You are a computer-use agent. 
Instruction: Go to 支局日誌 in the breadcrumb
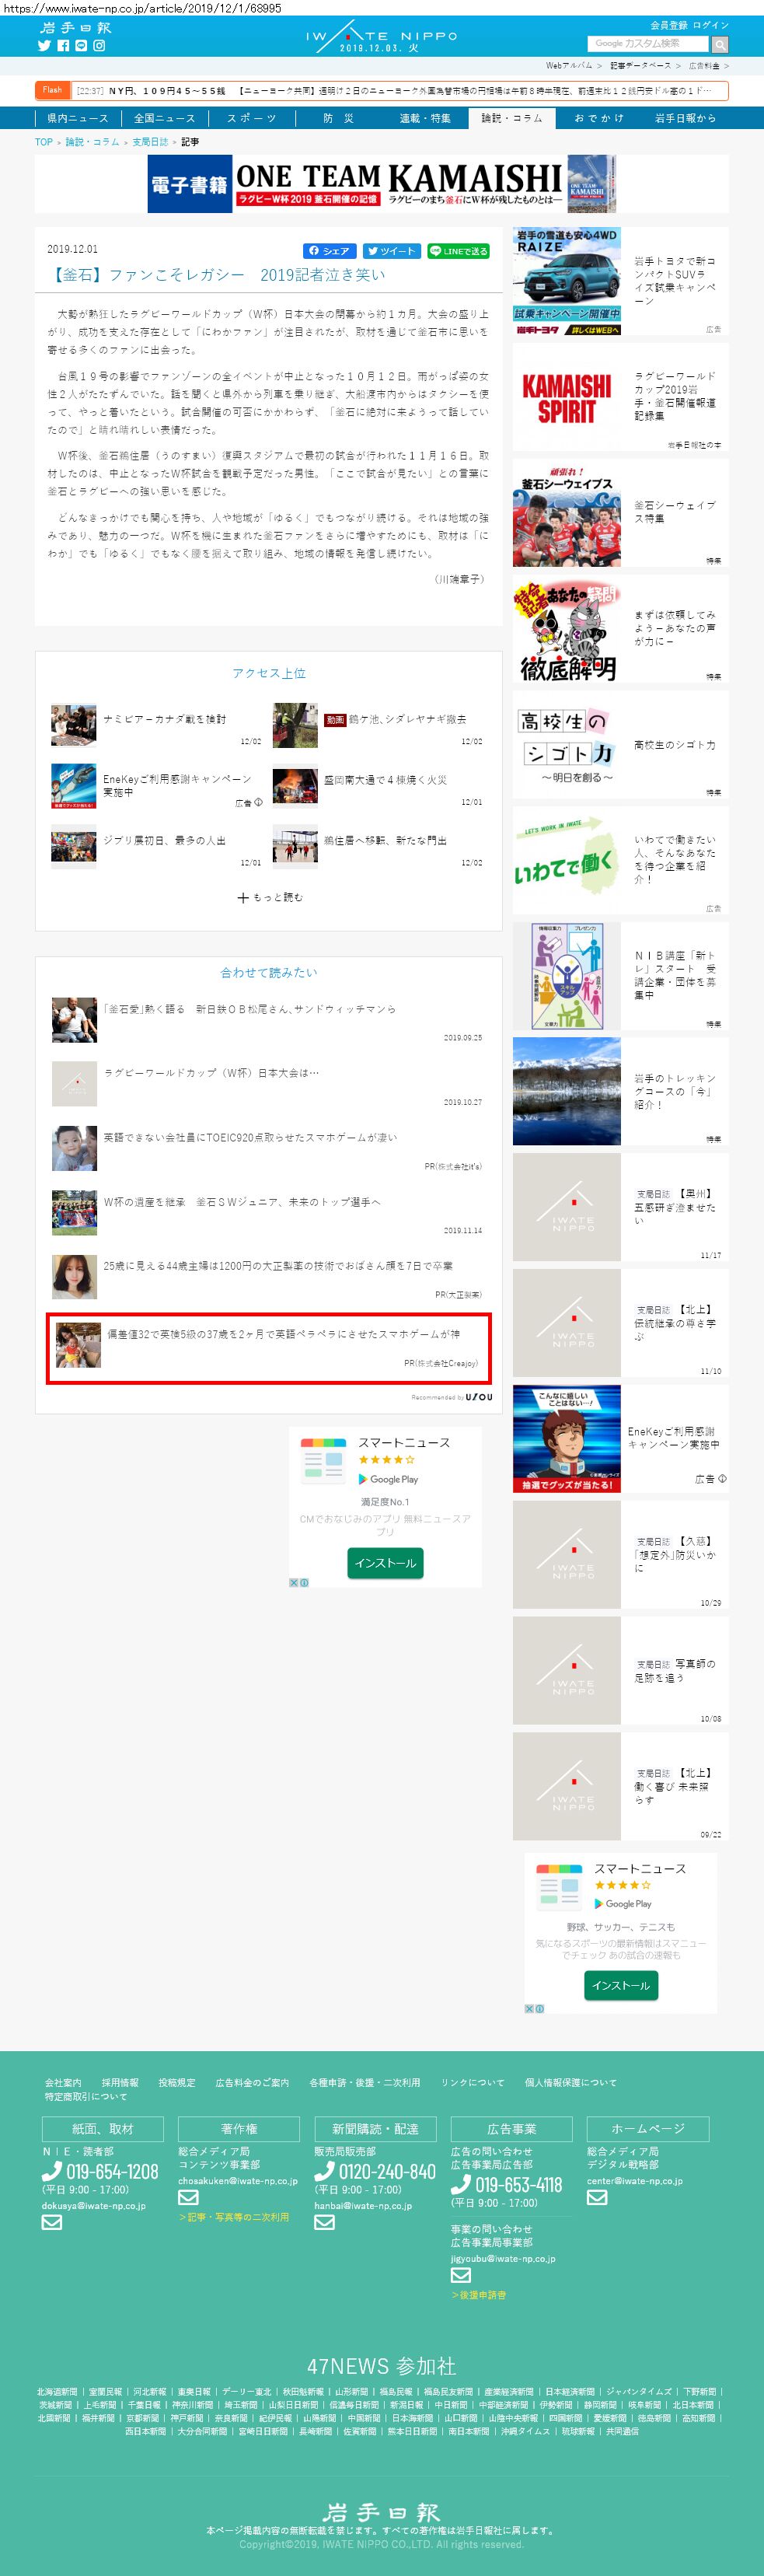click(150, 142)
